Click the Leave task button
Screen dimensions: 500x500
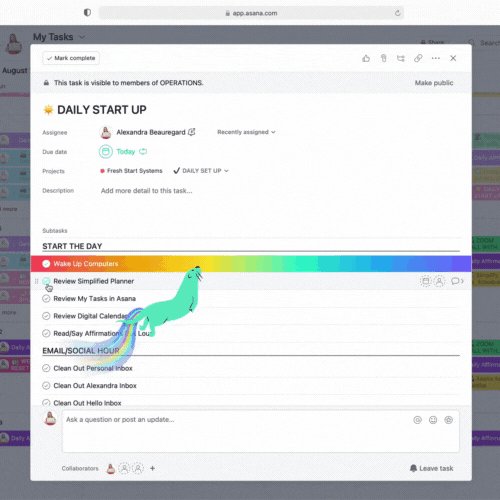(x=431, y=468)
